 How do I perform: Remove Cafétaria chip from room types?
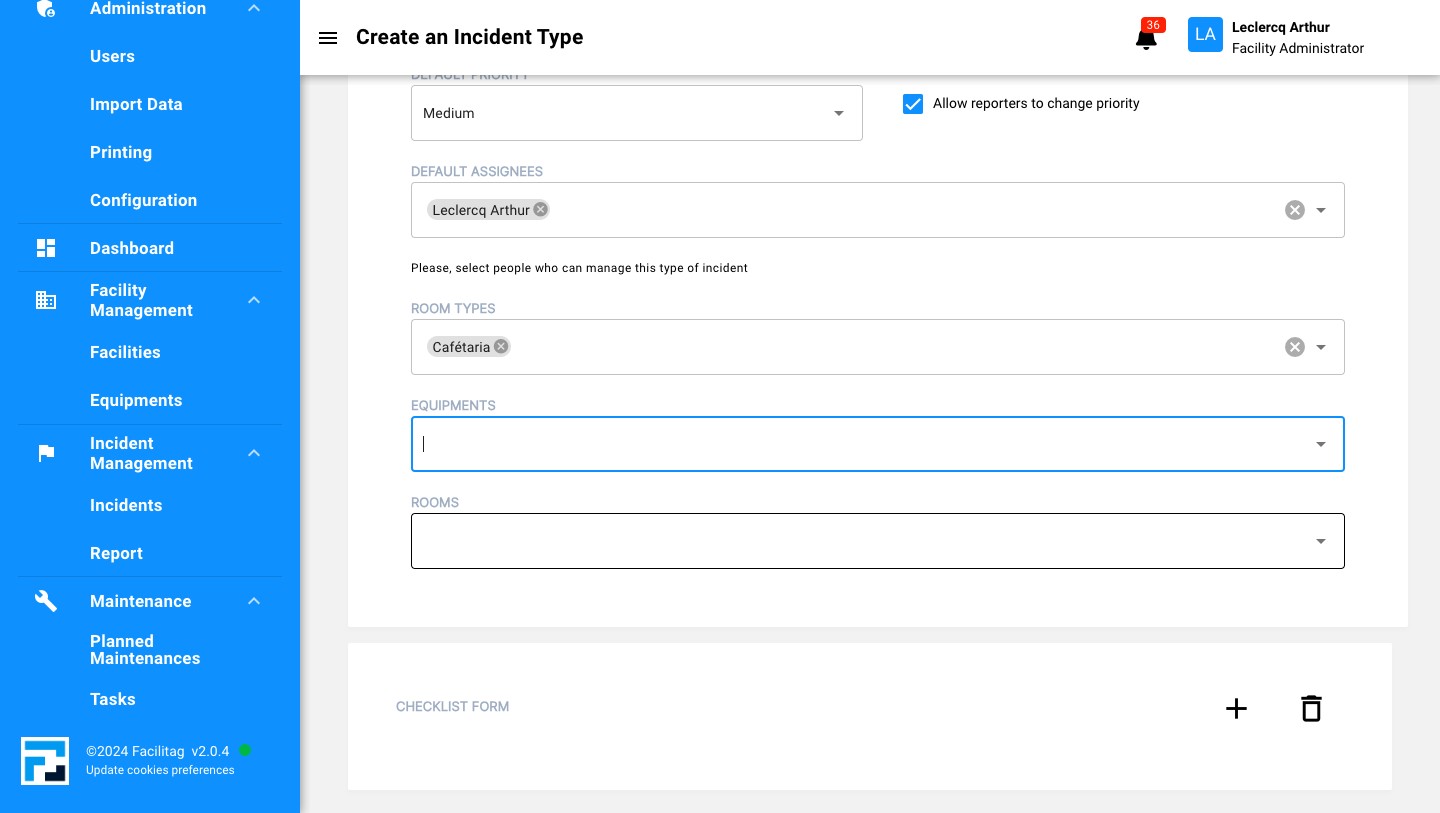501,346
